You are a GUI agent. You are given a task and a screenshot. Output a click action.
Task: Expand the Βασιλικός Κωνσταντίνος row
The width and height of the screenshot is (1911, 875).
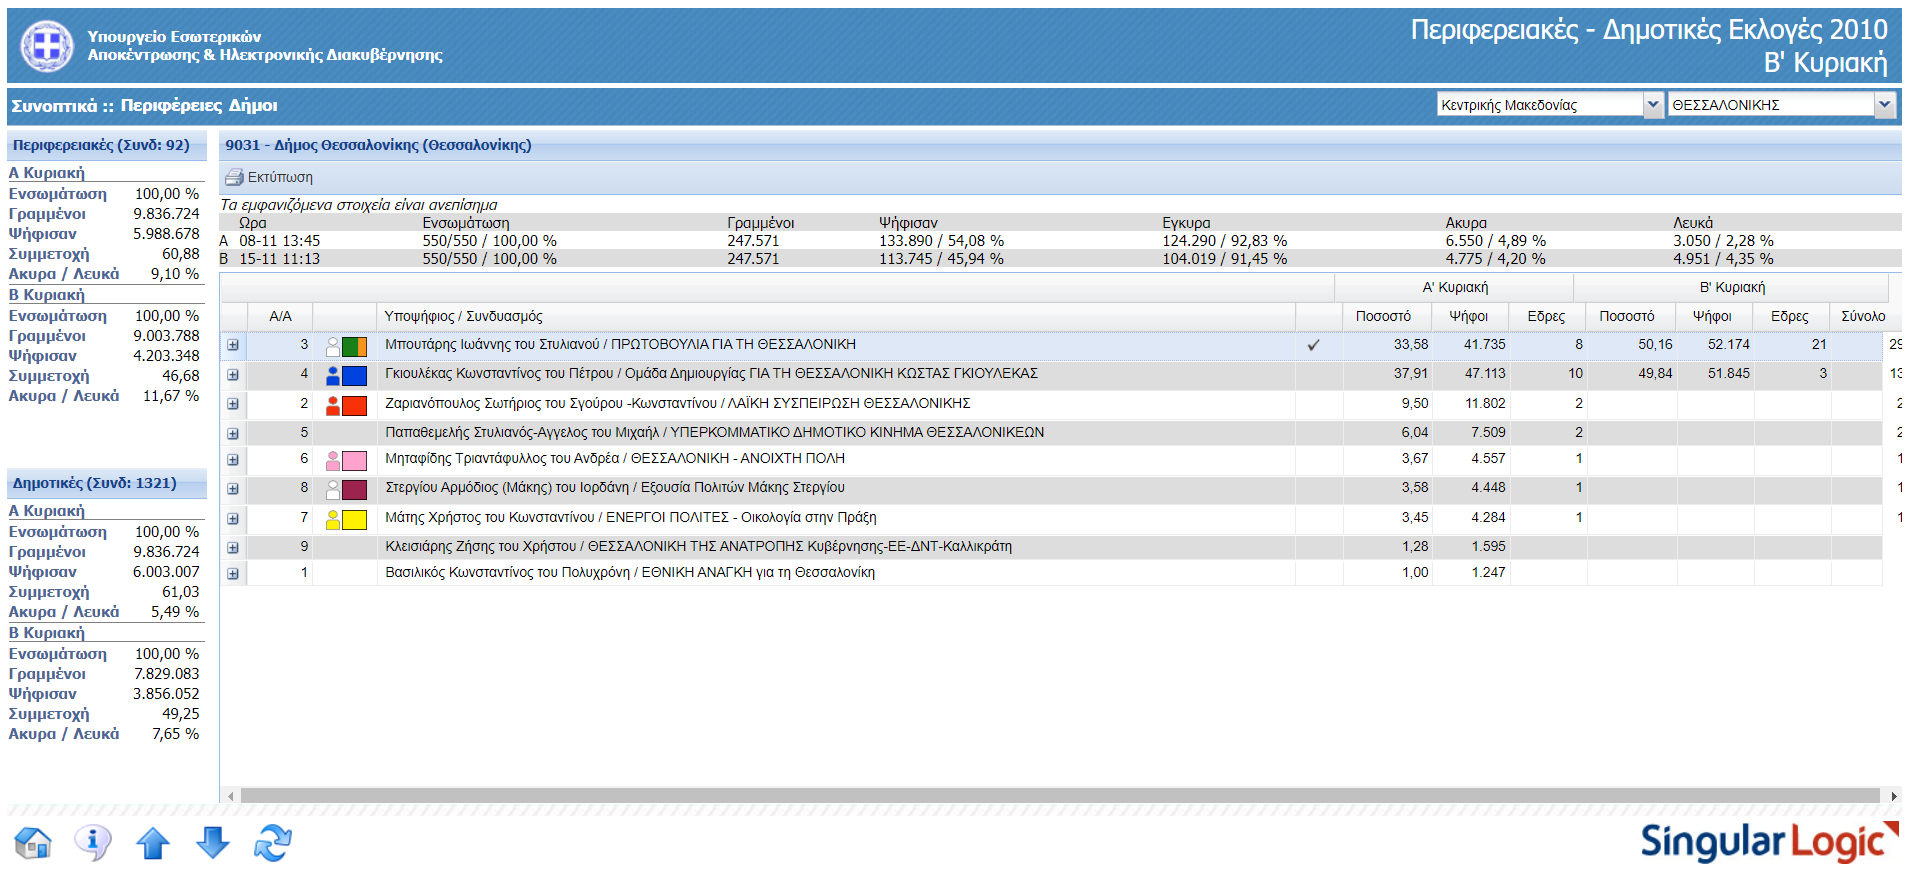click(233, 574)
